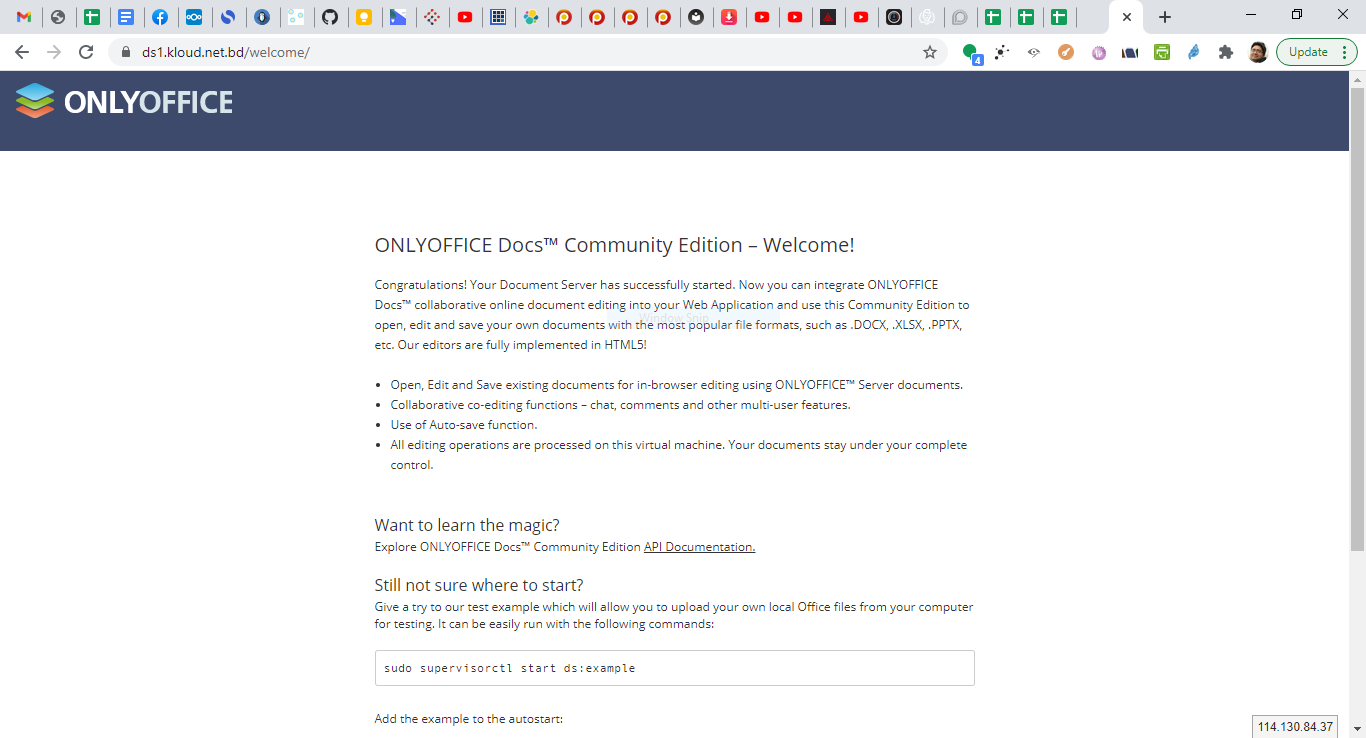This screenshot has width=1366, height=738.
Task: Open the orange circle extension
Action: point(1066,52)
